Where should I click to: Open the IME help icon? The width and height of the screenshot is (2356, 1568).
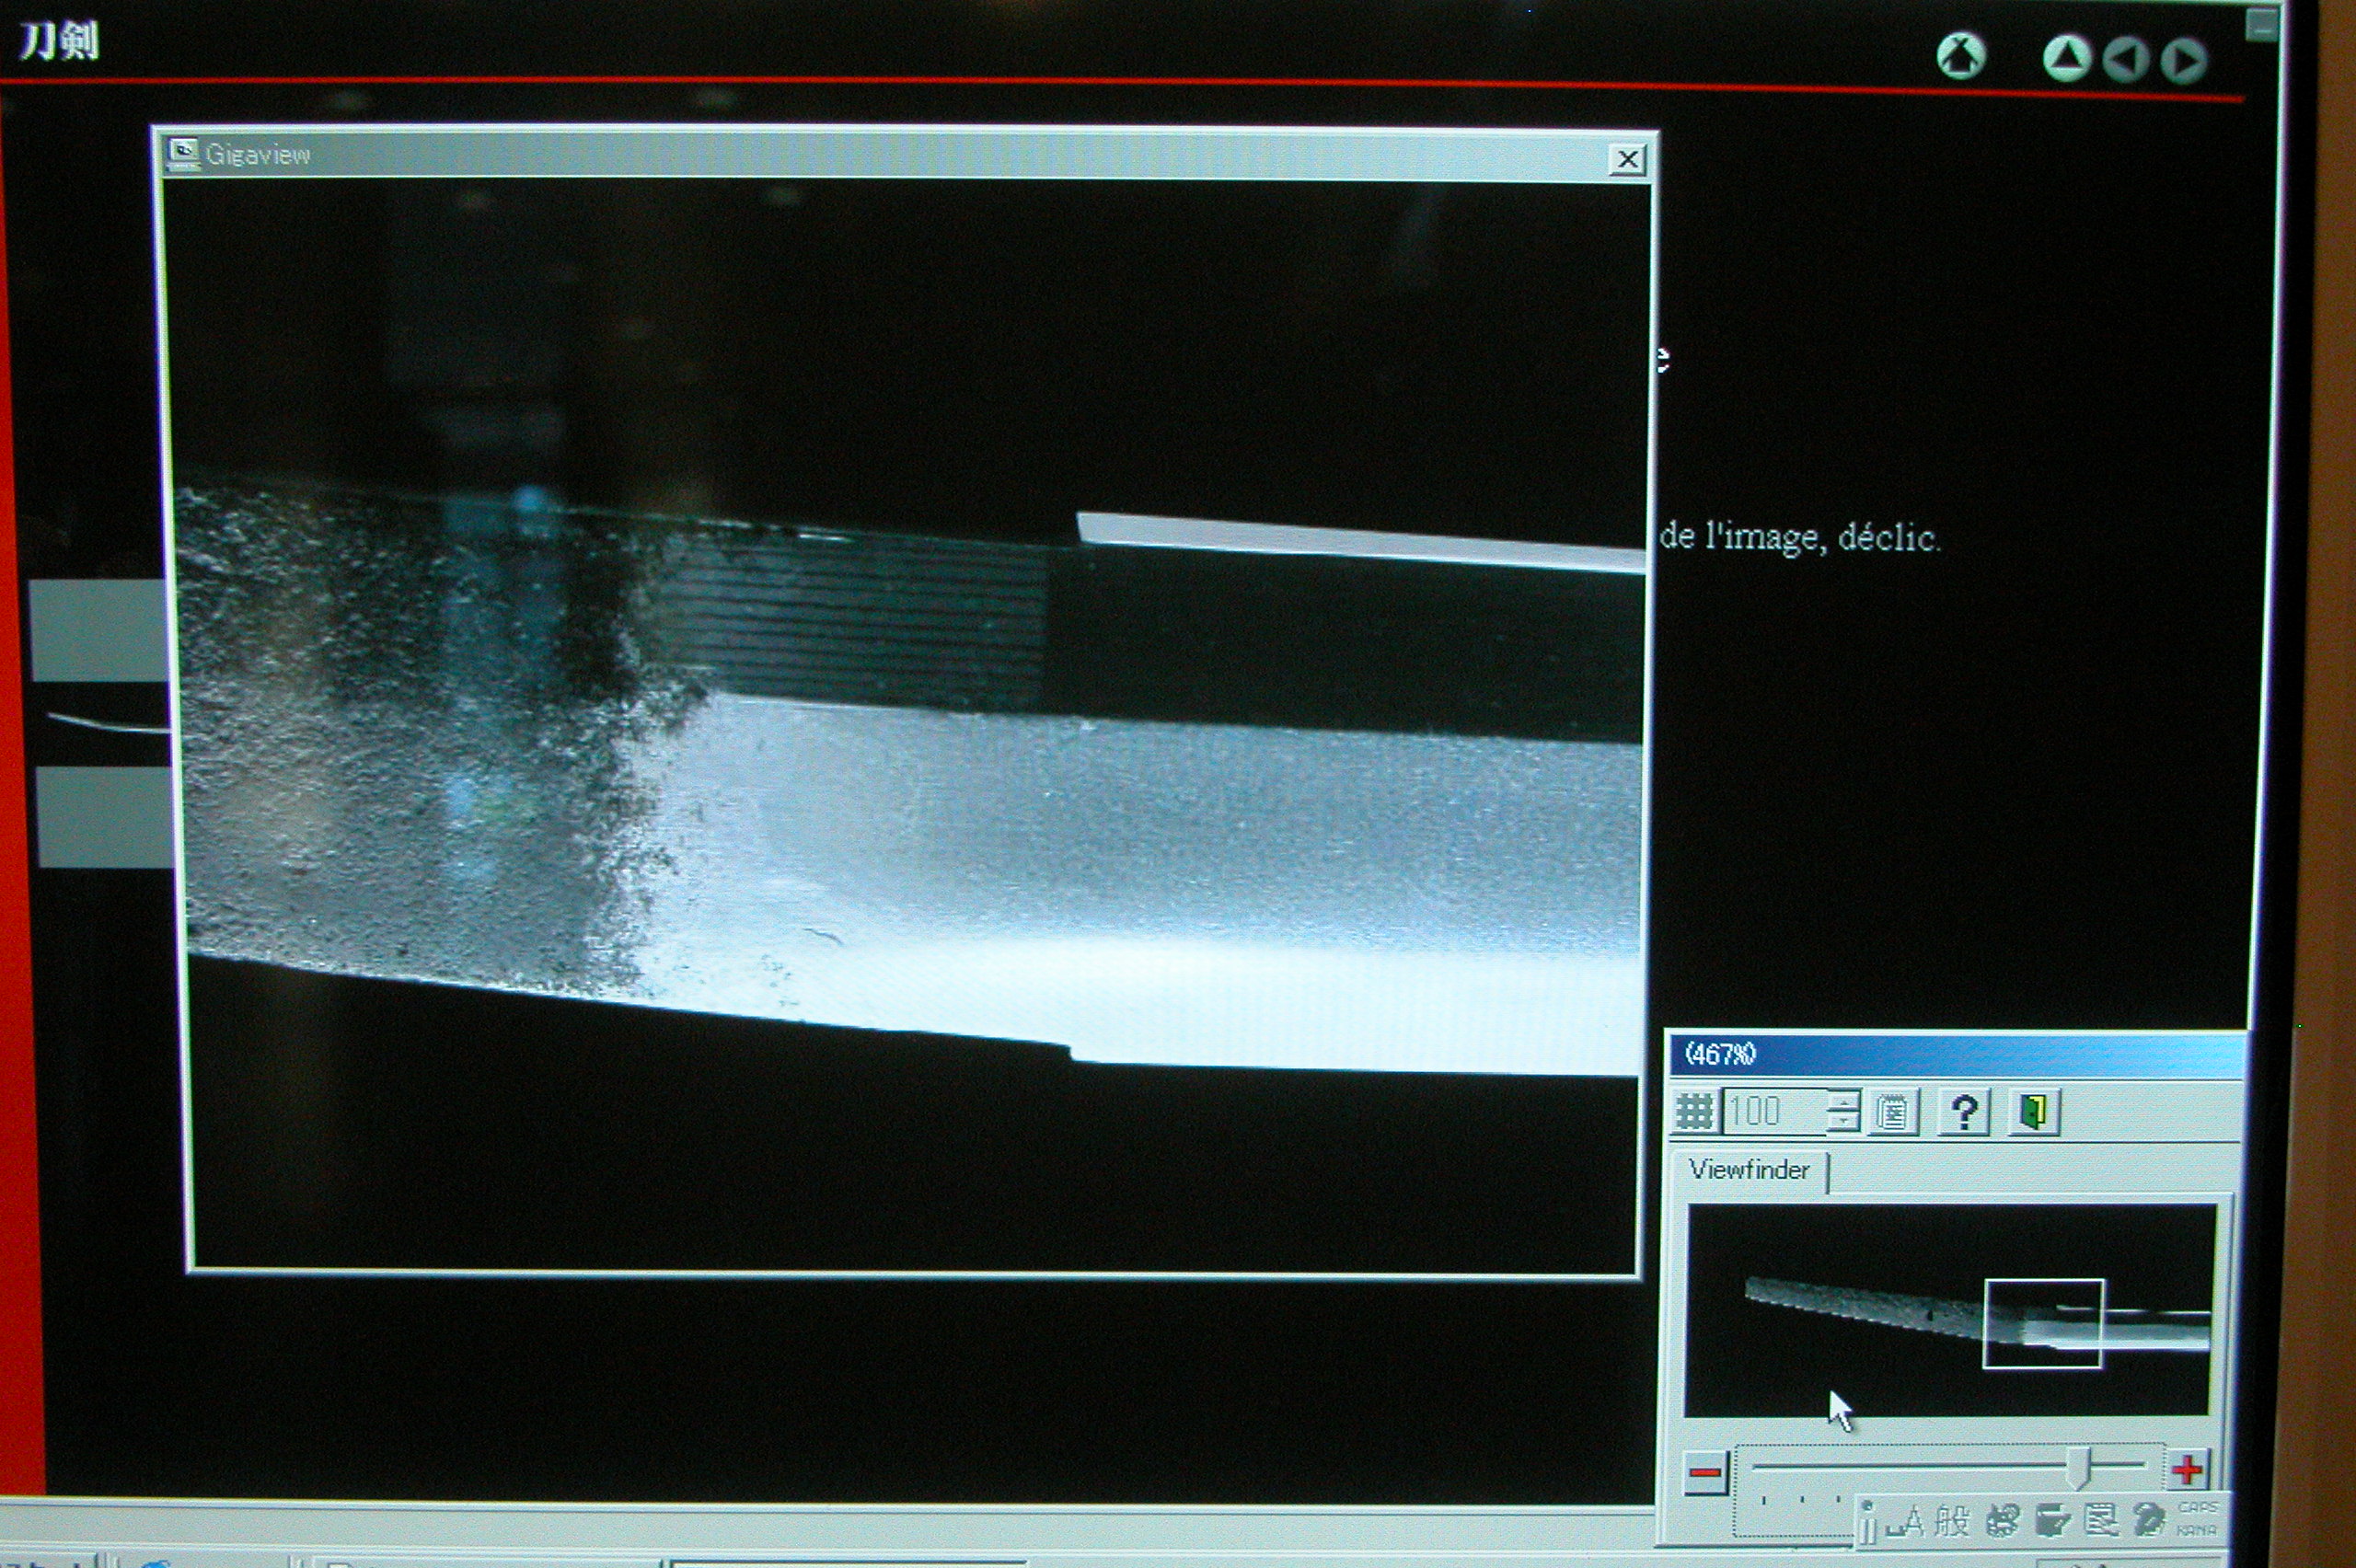pos(2148,1521)
